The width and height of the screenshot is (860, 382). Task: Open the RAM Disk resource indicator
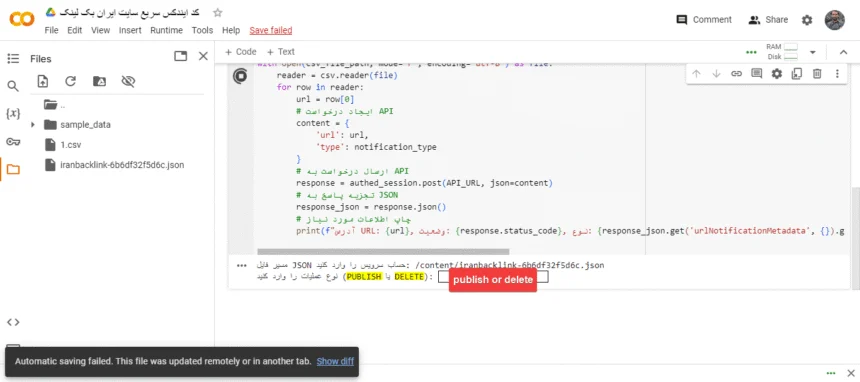click(x=782, y=52)
